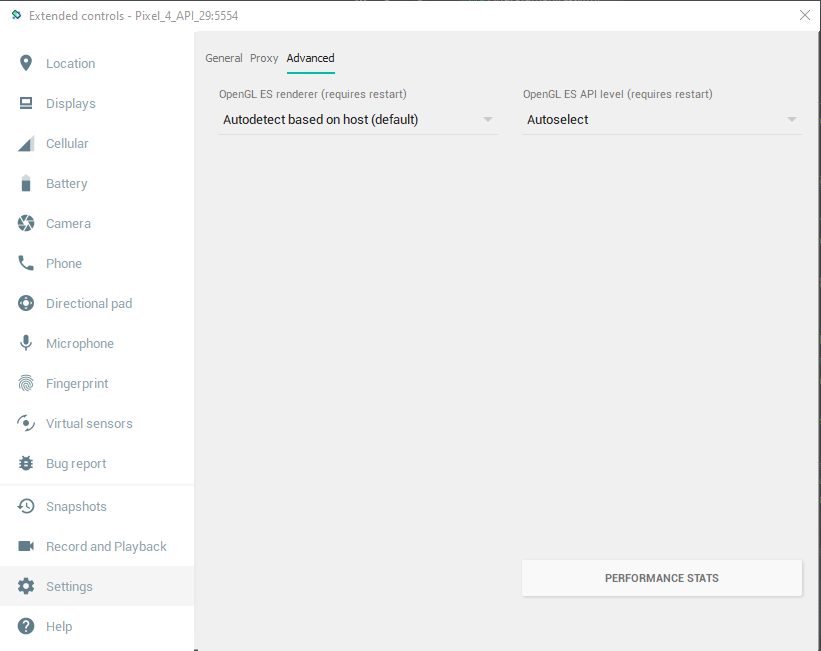Open the Snapshots clock icon
Image resolution: width=821 pixels, height=651 pixels.
click(x=24, y=506)
